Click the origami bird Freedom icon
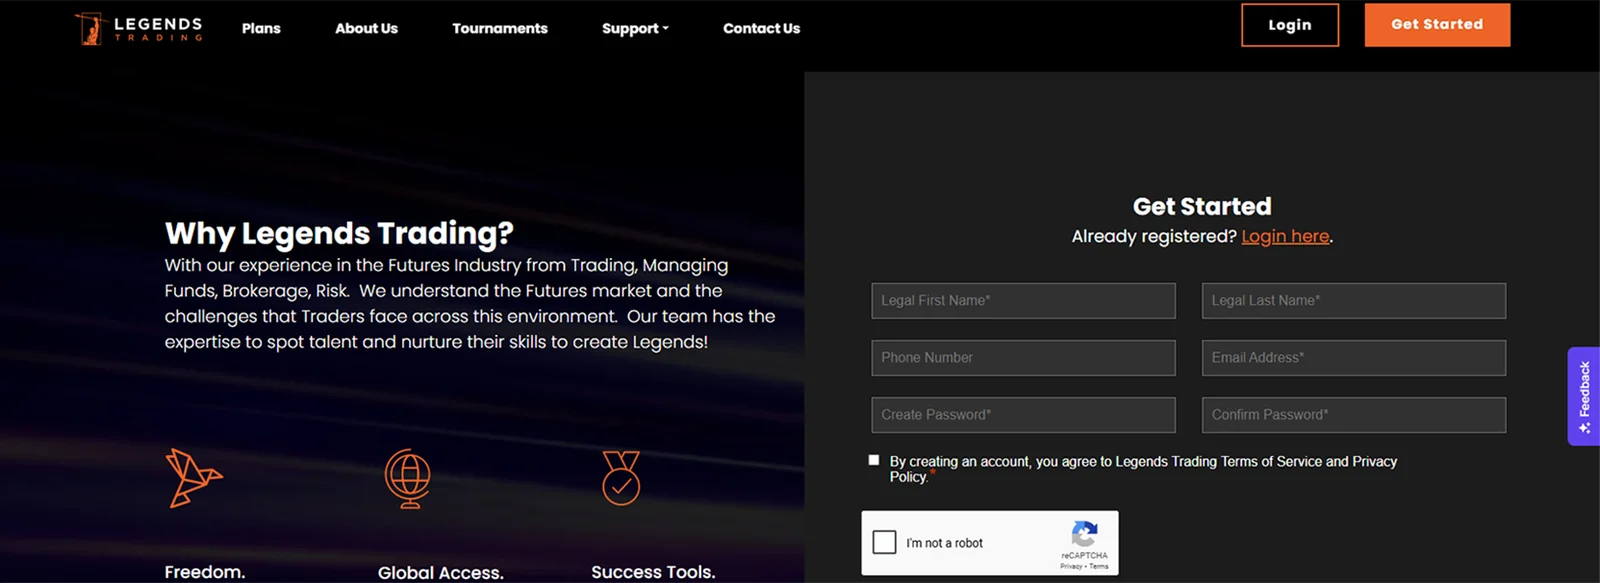Image resolution: width=1600 pixels, height=583 pixels. coord(193,477)
